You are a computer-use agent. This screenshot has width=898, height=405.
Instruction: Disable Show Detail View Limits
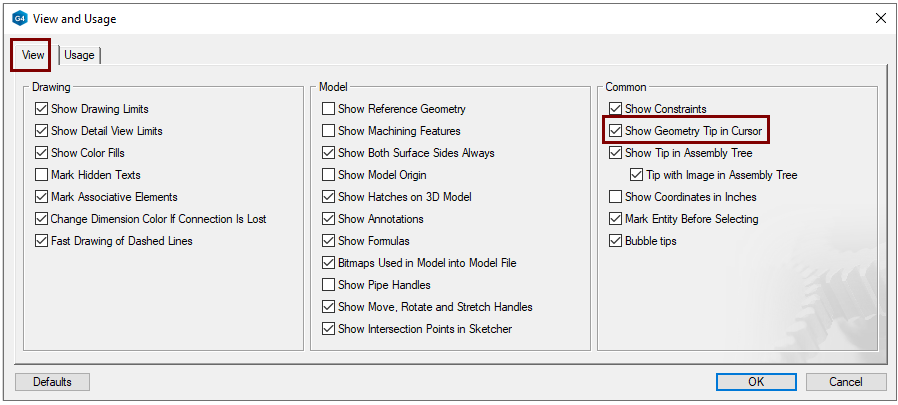point(41,131)
